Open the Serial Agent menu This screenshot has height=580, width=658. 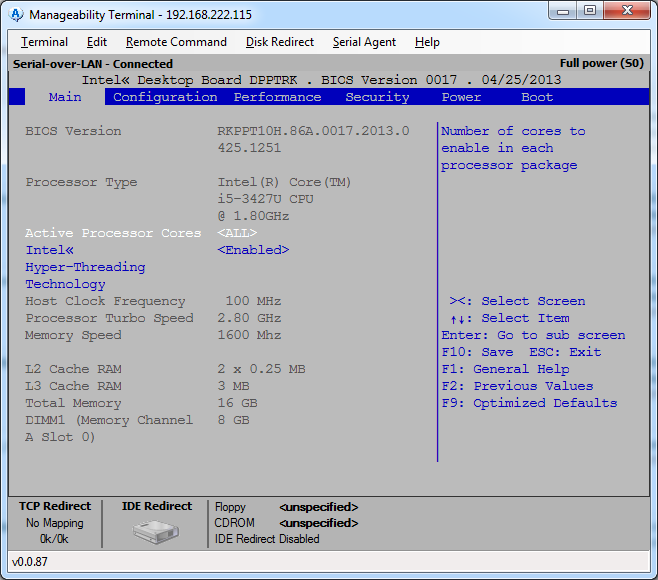364,42
